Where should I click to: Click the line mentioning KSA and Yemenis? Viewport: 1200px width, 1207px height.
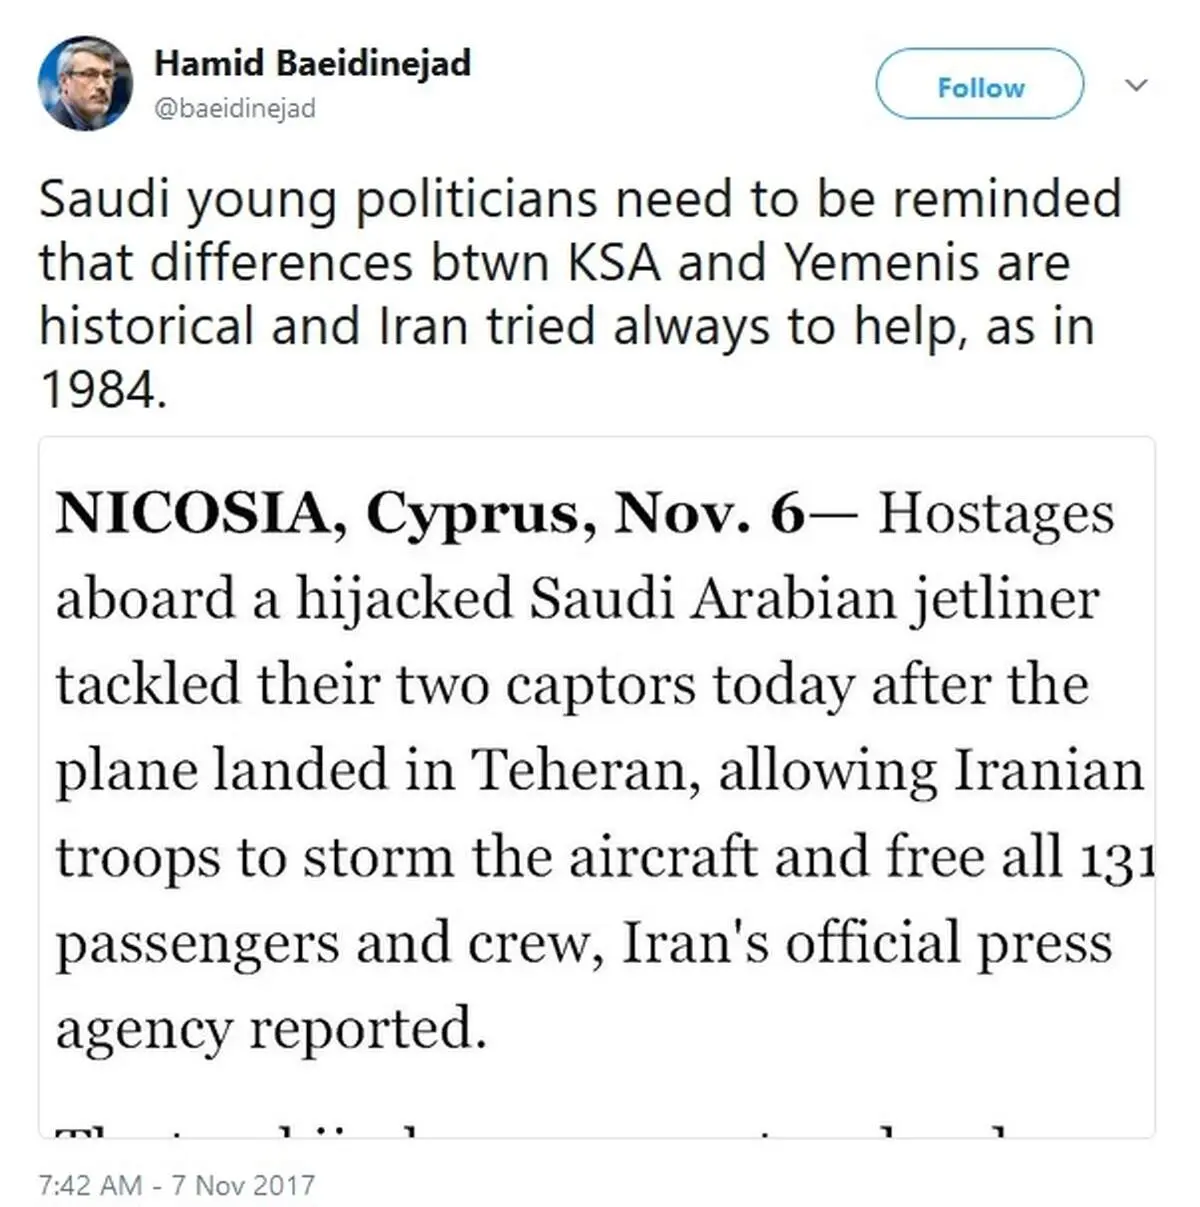pyautogui.click(x=554, y=264)
